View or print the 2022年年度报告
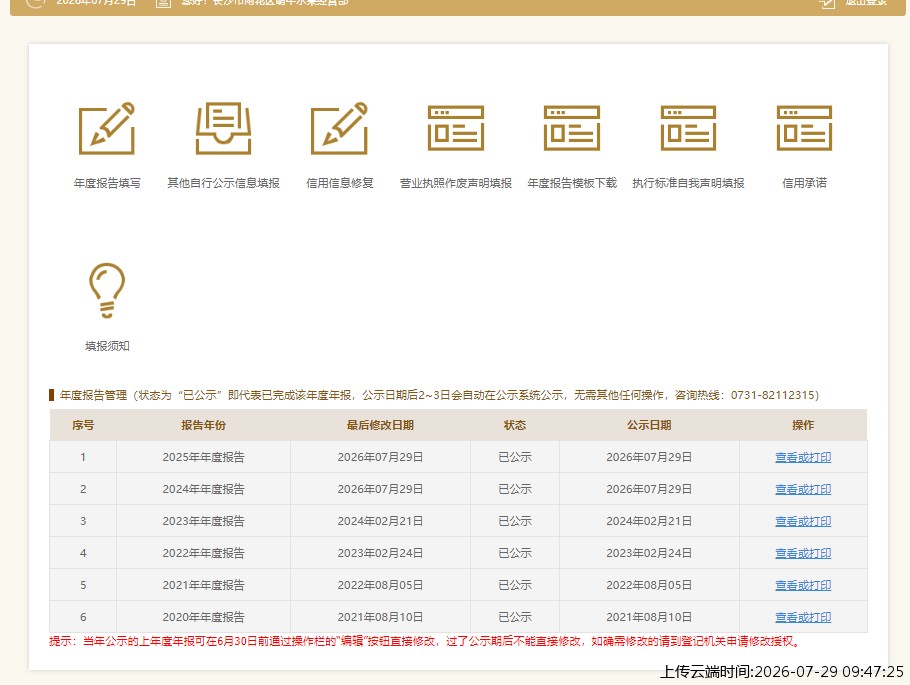 click(803, 553)
